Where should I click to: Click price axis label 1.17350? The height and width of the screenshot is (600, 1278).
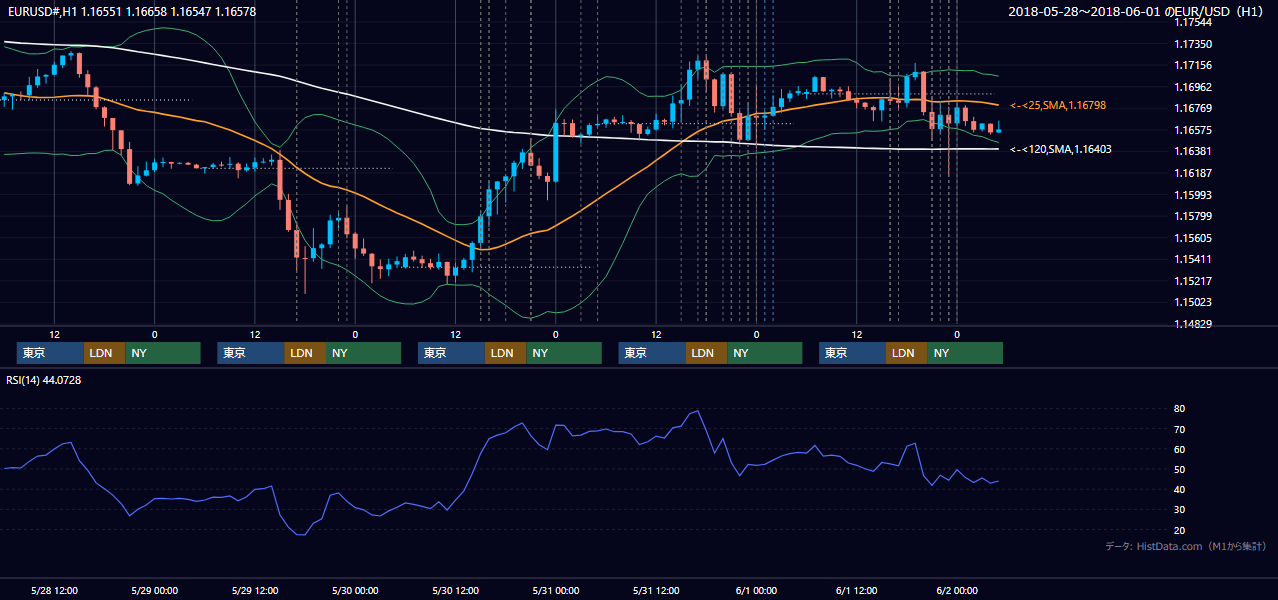point(1193,44)
